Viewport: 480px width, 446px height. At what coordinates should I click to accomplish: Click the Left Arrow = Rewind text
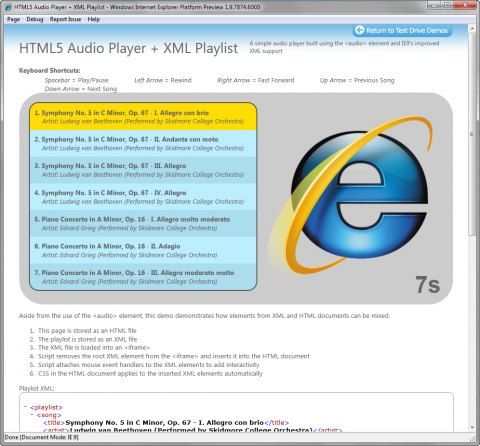point(163,80)
